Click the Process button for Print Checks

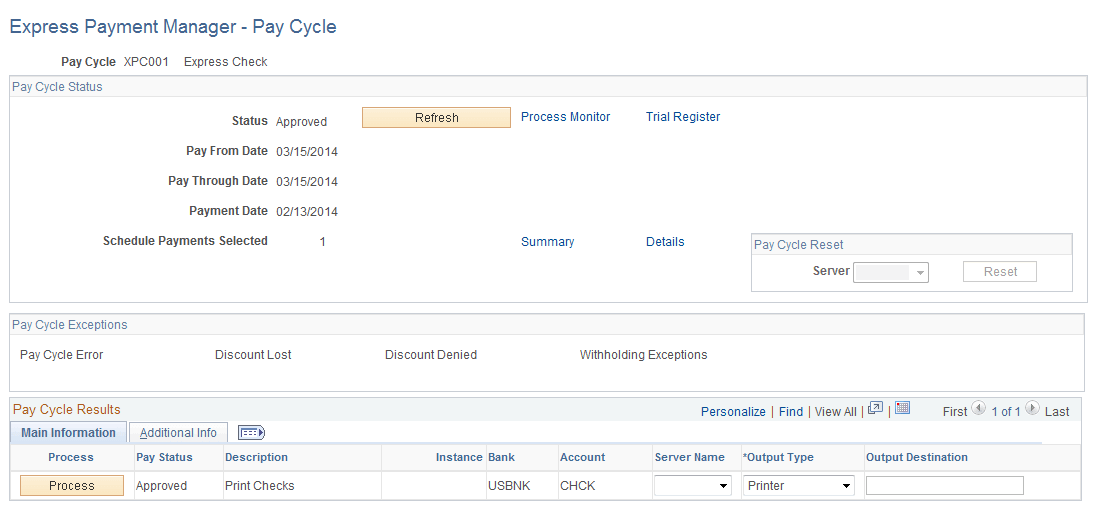[72, 485]
